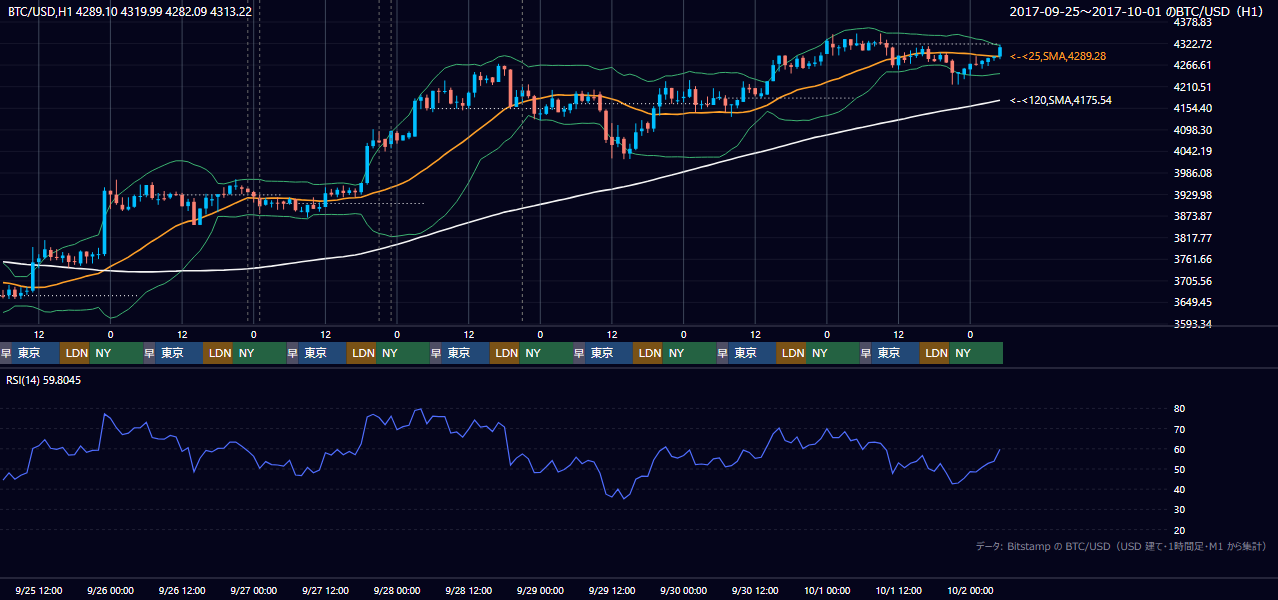The width and height of the screenshot is (1278, 600).
Task: Click the 9/25 12:00 time label
Action: pos(39,590)
